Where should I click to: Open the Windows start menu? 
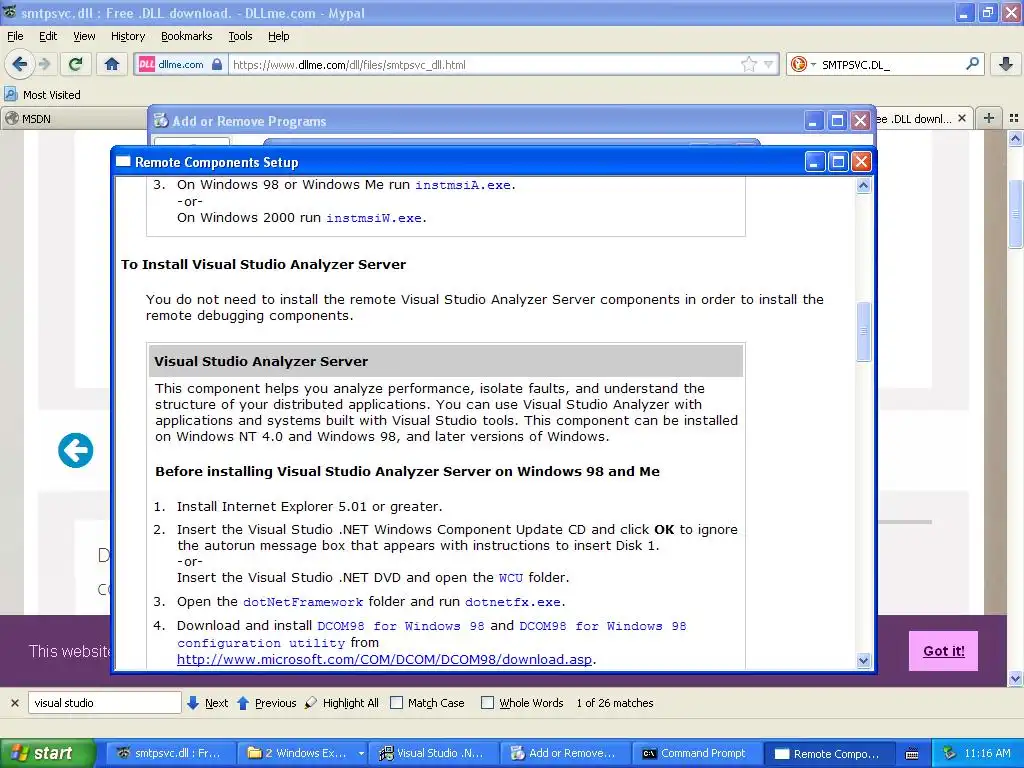click(x=47, y=753)
